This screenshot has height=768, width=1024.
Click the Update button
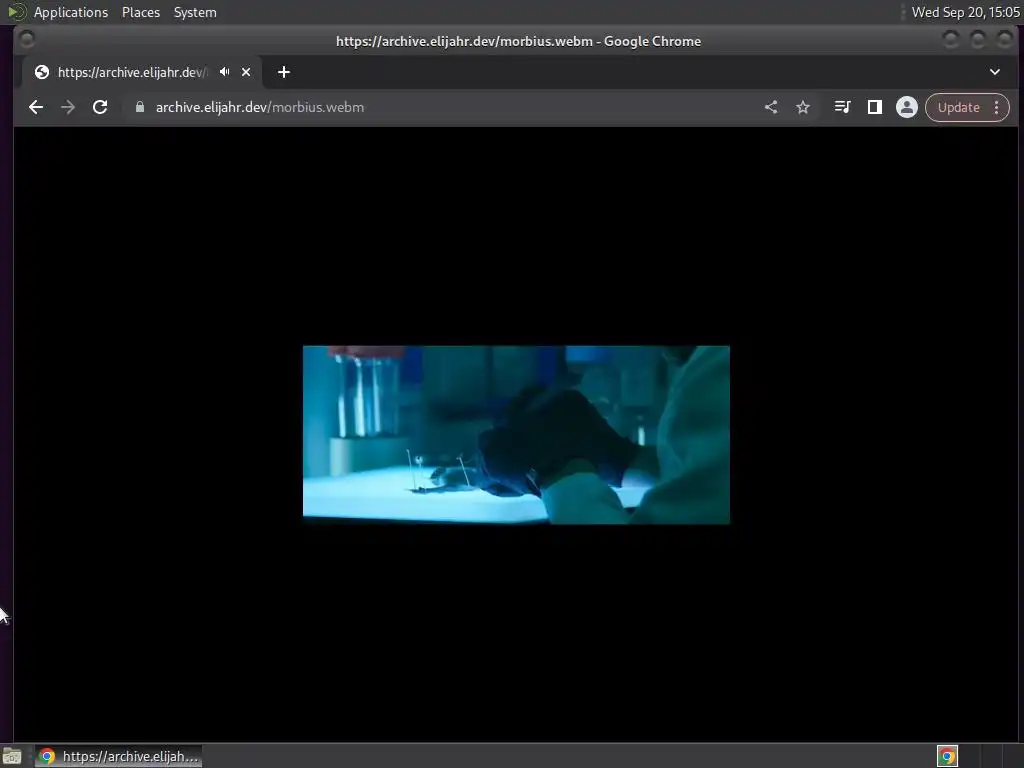[x=958, y=108]
